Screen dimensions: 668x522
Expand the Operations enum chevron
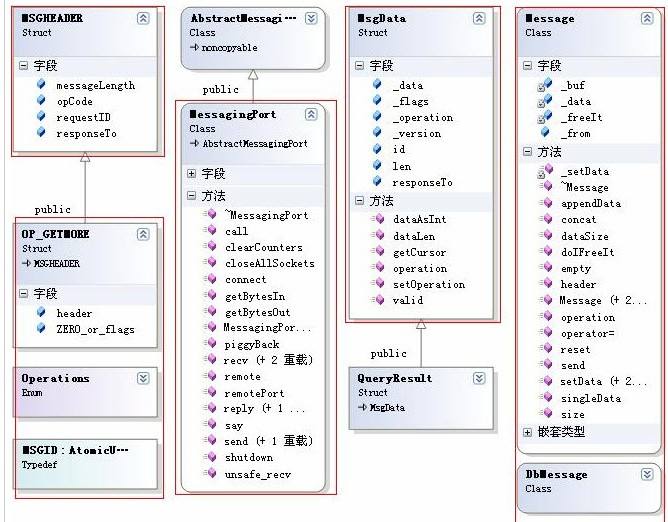pos(143,378)
